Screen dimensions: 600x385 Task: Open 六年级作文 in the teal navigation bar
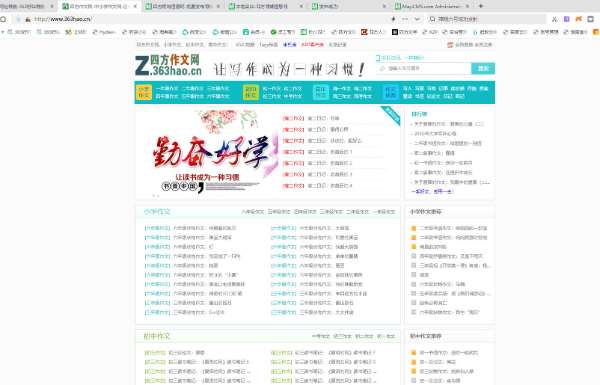pos(218,96)
